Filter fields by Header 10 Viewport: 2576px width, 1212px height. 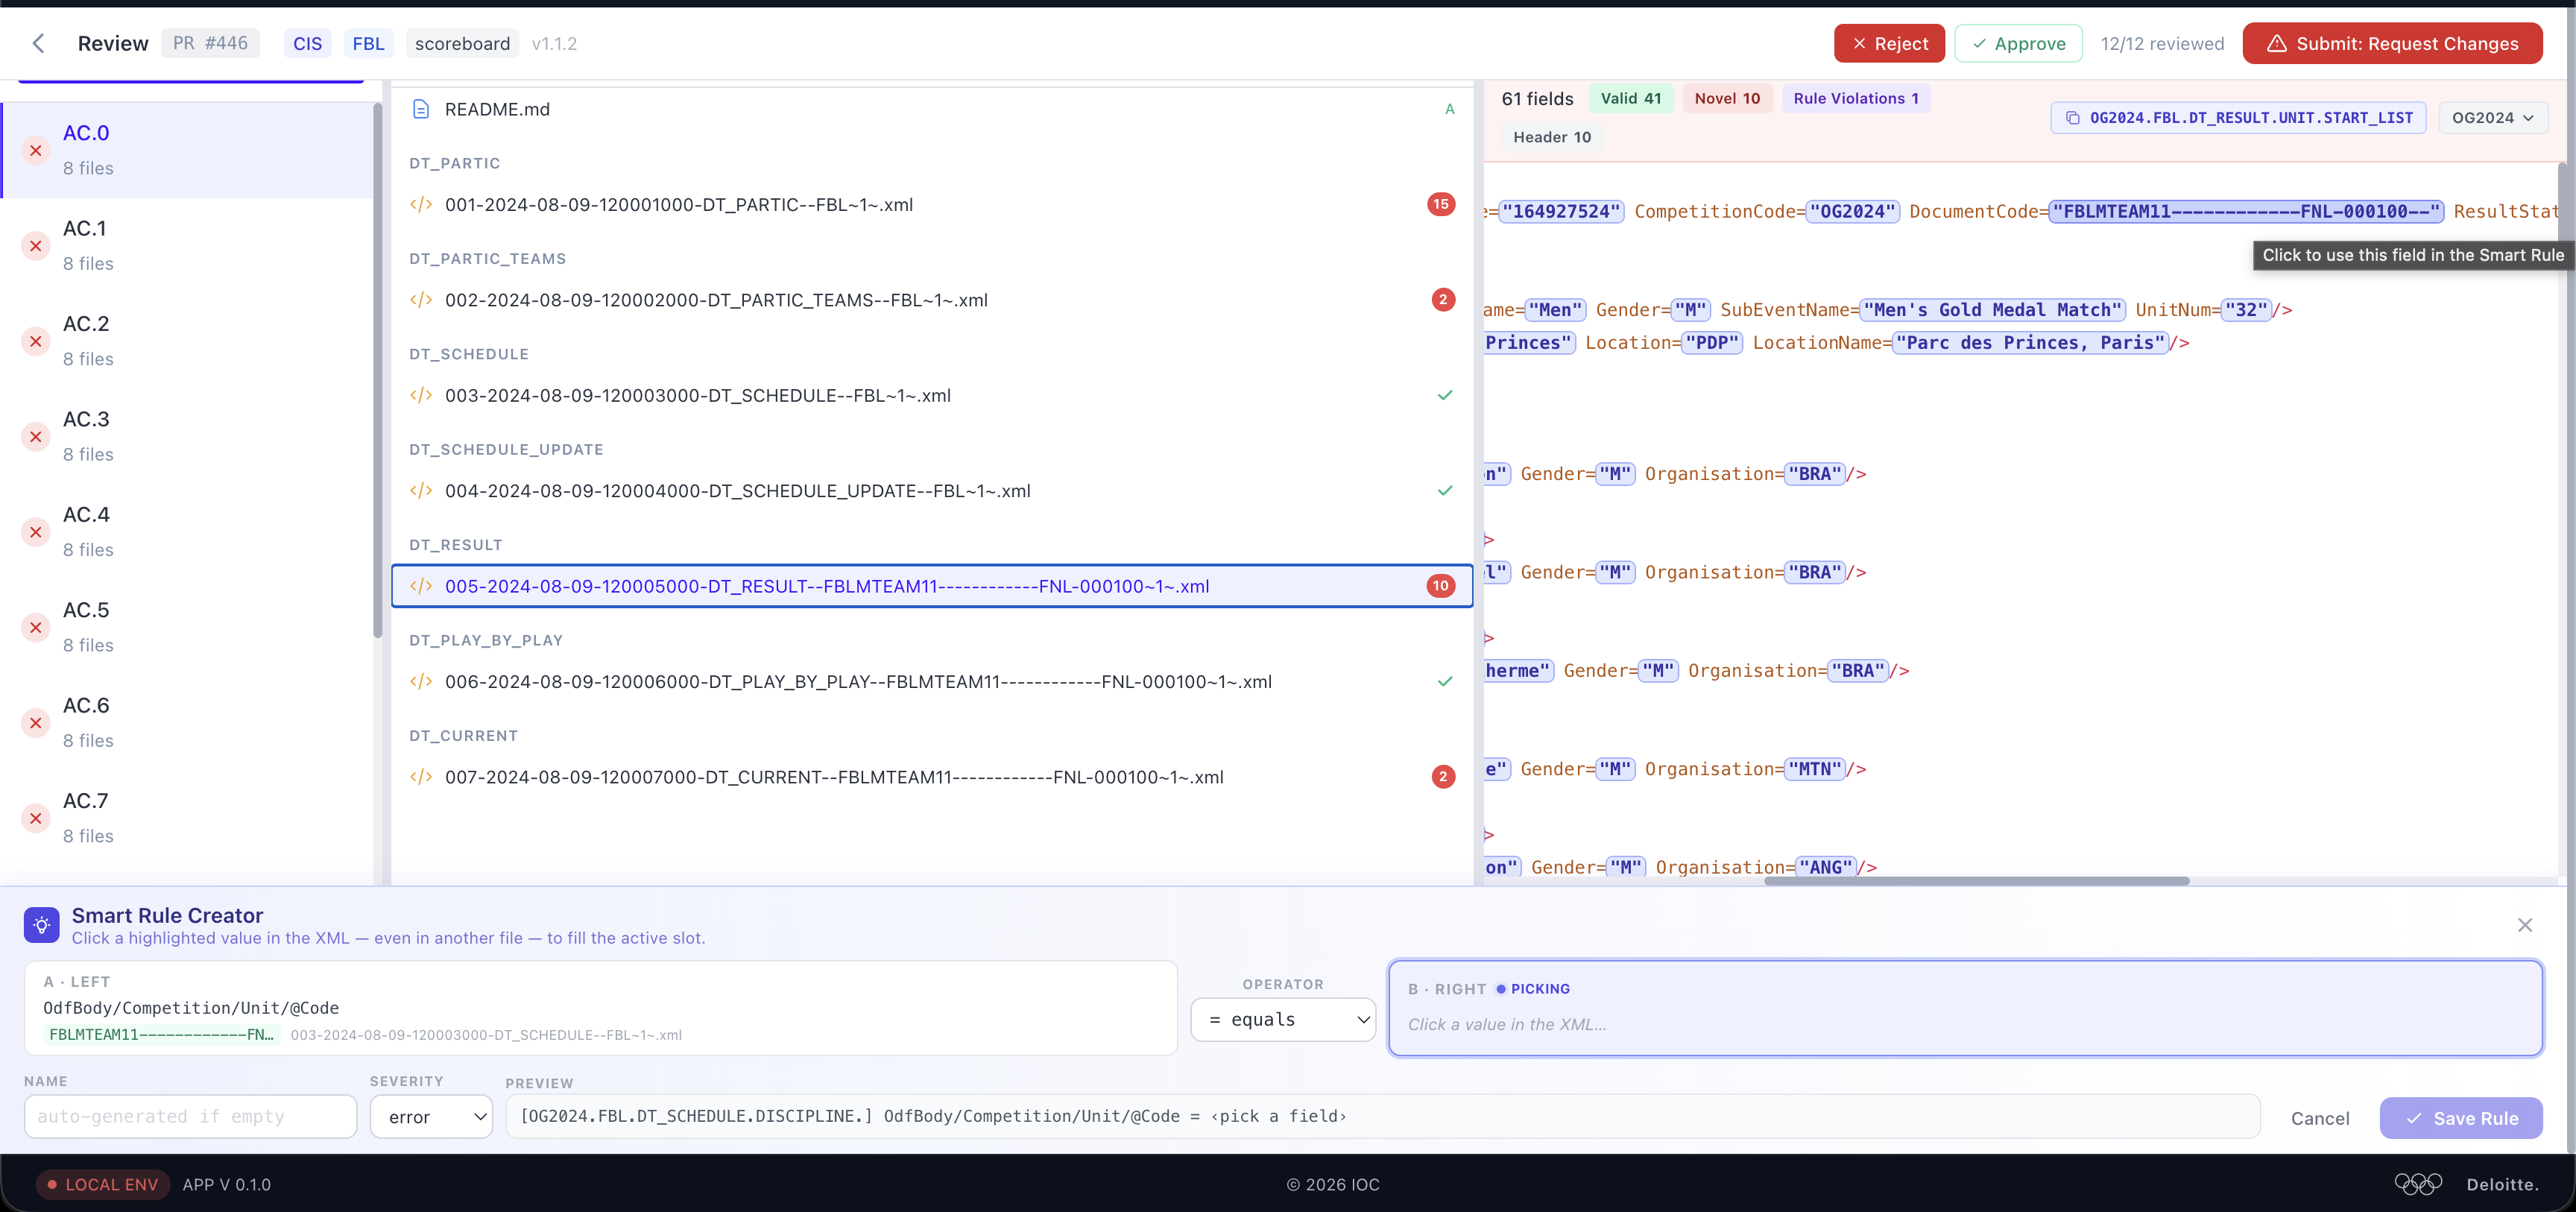click(x=1552, y=137)
